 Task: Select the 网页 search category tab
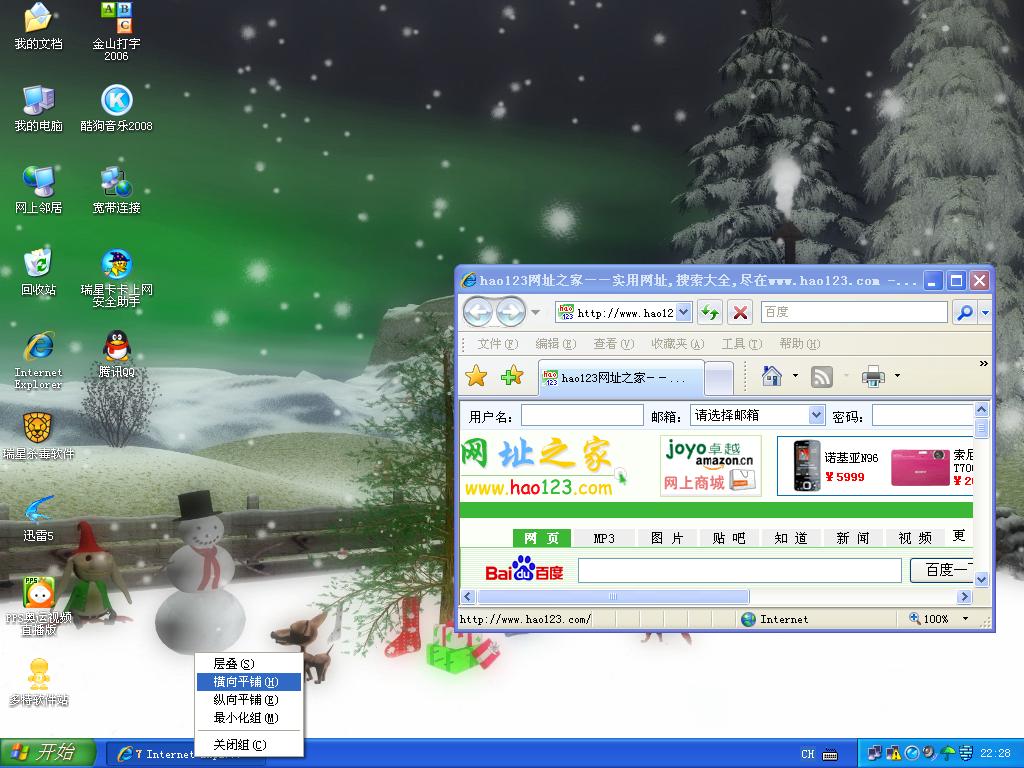point(541,537)
